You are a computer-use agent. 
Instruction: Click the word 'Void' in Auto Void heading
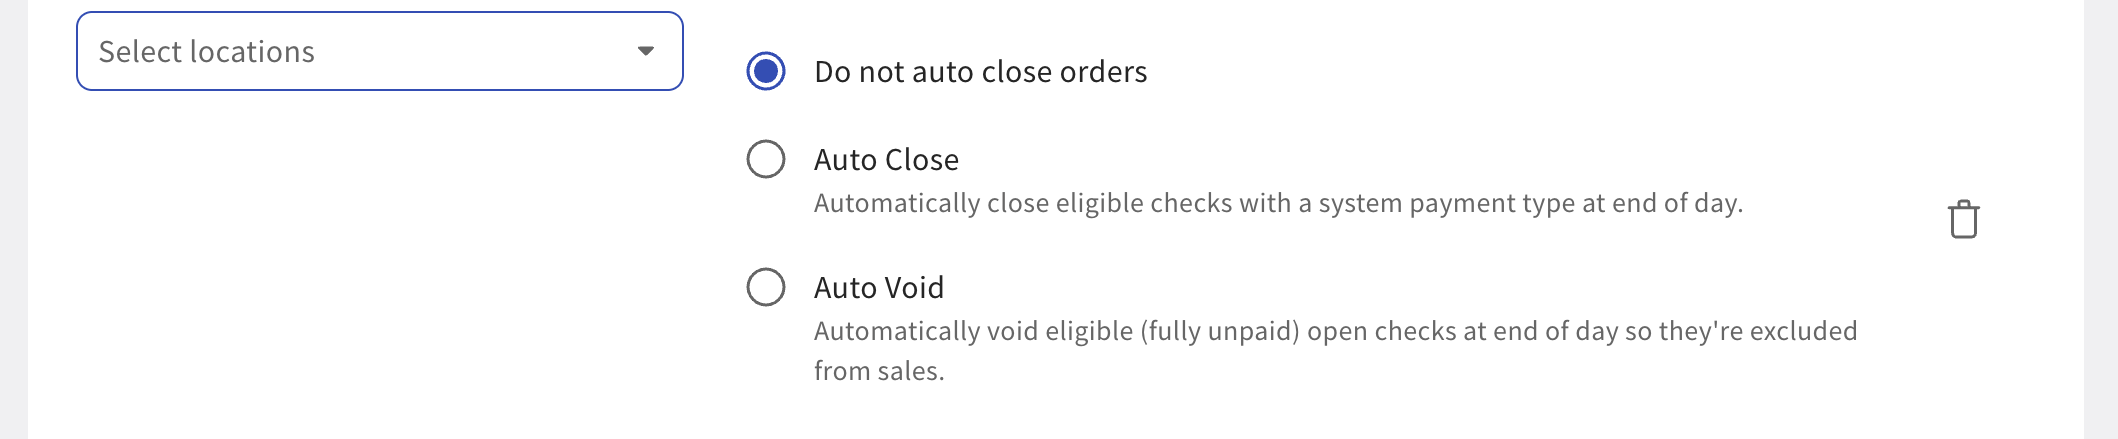click(914, 288)
